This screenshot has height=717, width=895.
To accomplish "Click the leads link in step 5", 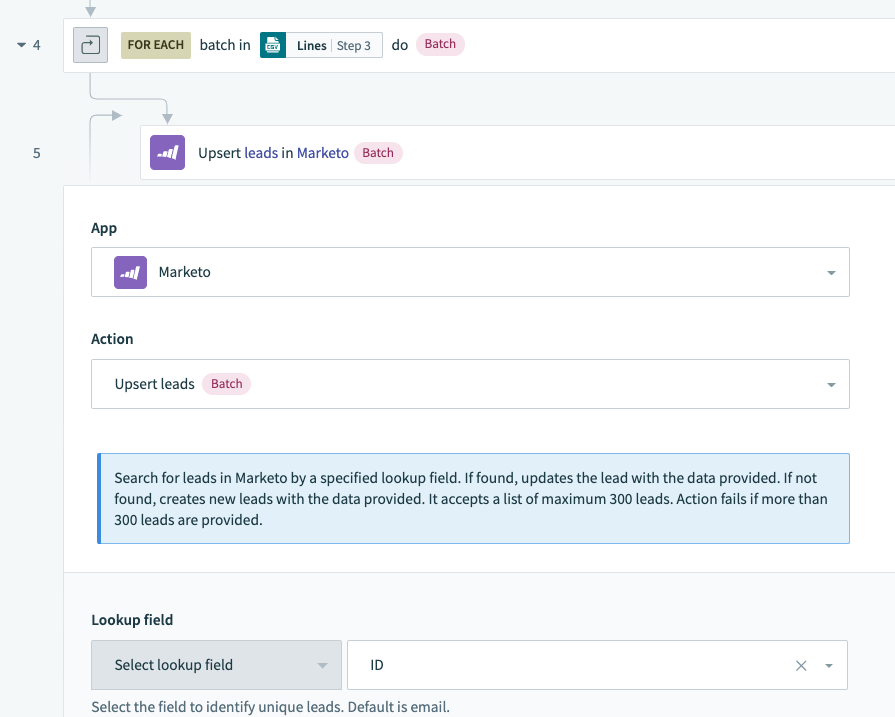I will pos(261,153).
